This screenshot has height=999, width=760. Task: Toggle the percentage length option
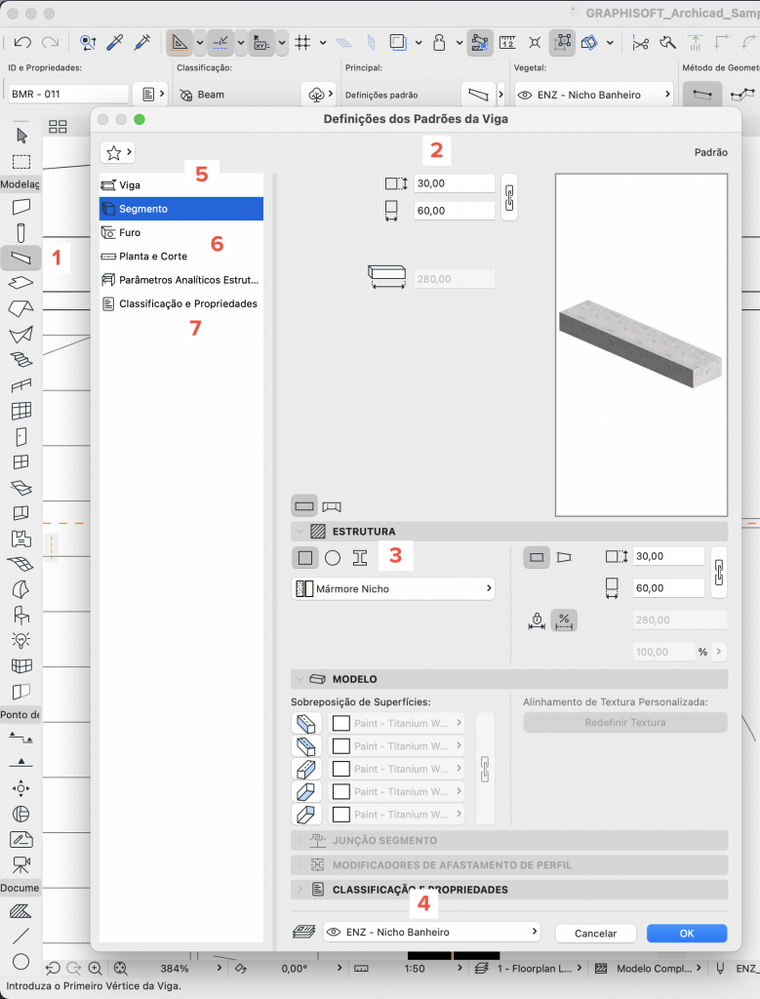click(564, 621)
